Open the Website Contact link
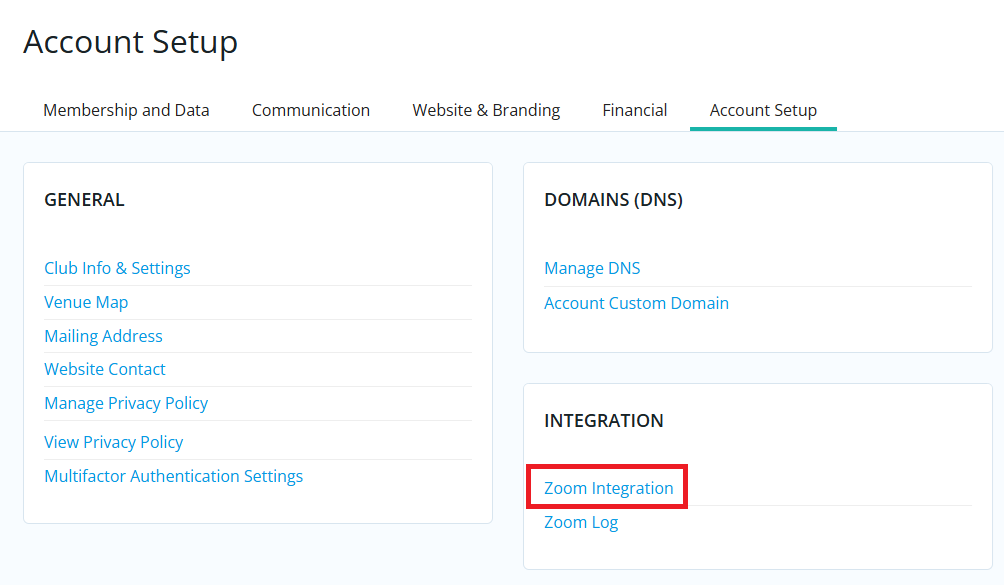This screenshot has width=1004, height=585. tap(105, 369)
